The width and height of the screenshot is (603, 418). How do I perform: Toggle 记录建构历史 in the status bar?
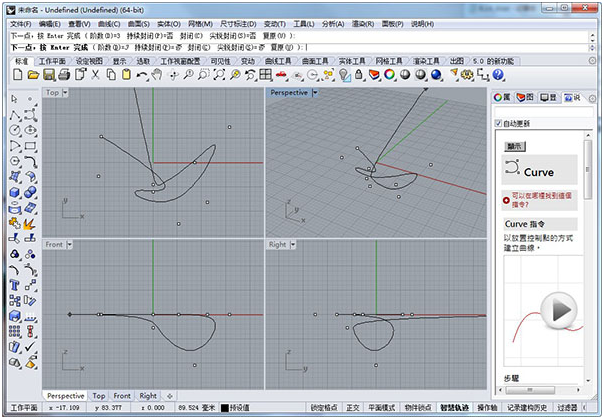(x=527, y=408)
